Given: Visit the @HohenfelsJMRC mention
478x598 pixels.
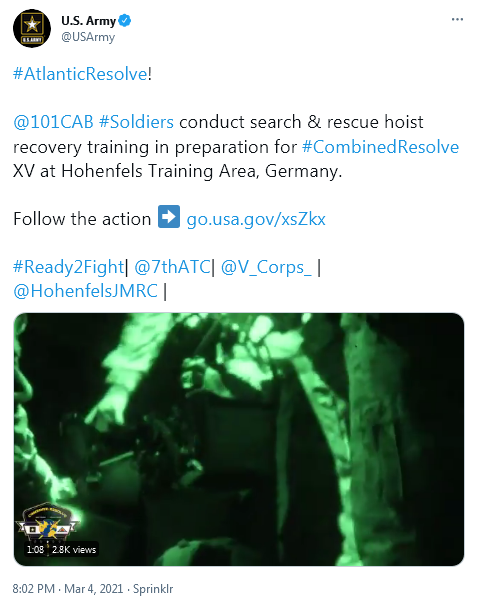Looking at the screenshot, I should click(x=85, y=291).
